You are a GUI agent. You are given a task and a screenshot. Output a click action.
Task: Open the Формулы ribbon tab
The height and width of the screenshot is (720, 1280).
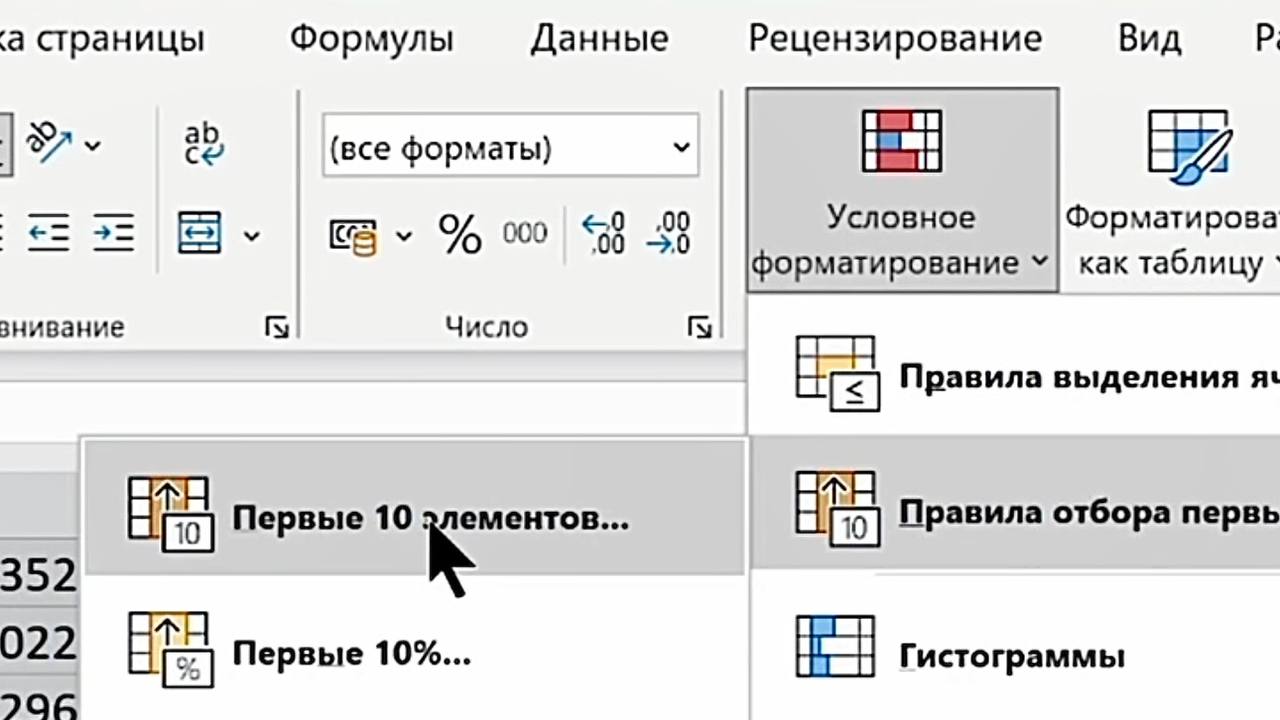371,38
